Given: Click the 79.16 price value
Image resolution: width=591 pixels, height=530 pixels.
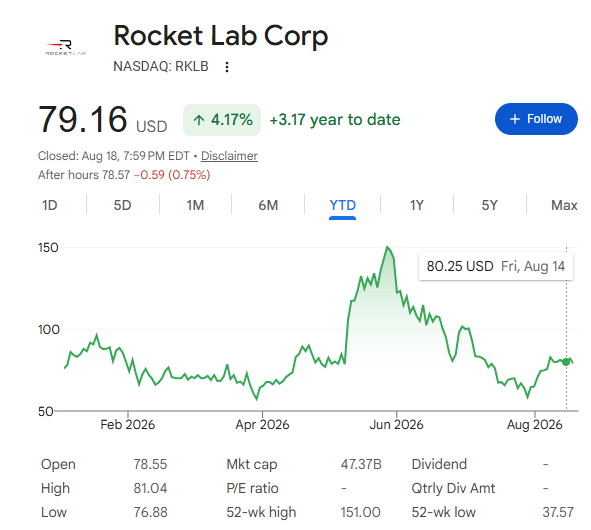Looking at the screenshot, I should click(x=83, y=119).
